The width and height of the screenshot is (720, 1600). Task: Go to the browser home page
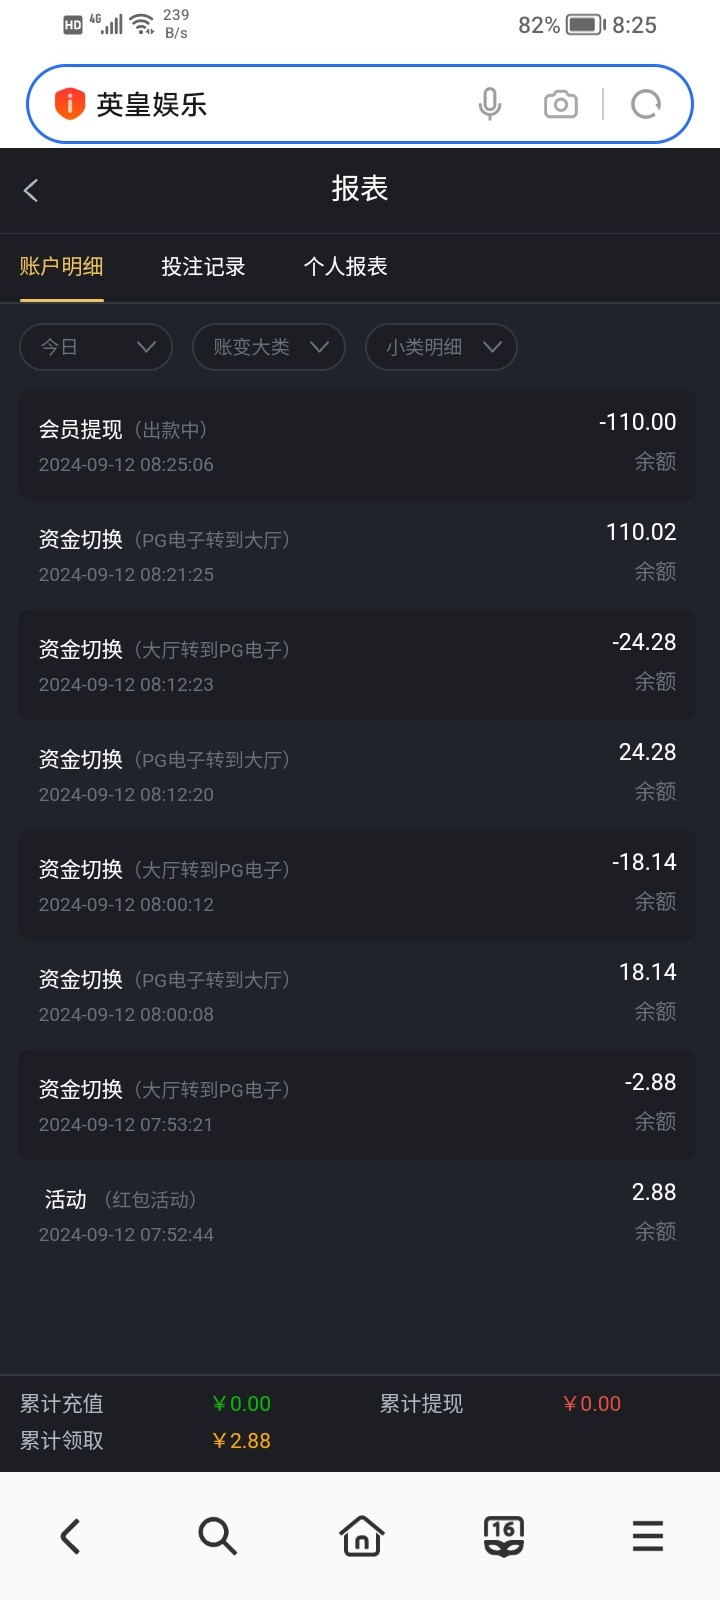361,1535
